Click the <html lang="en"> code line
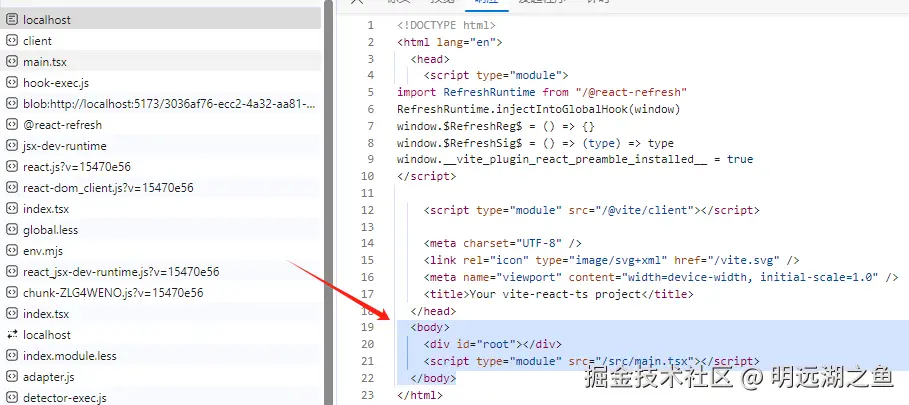 (x=449, y=42)
